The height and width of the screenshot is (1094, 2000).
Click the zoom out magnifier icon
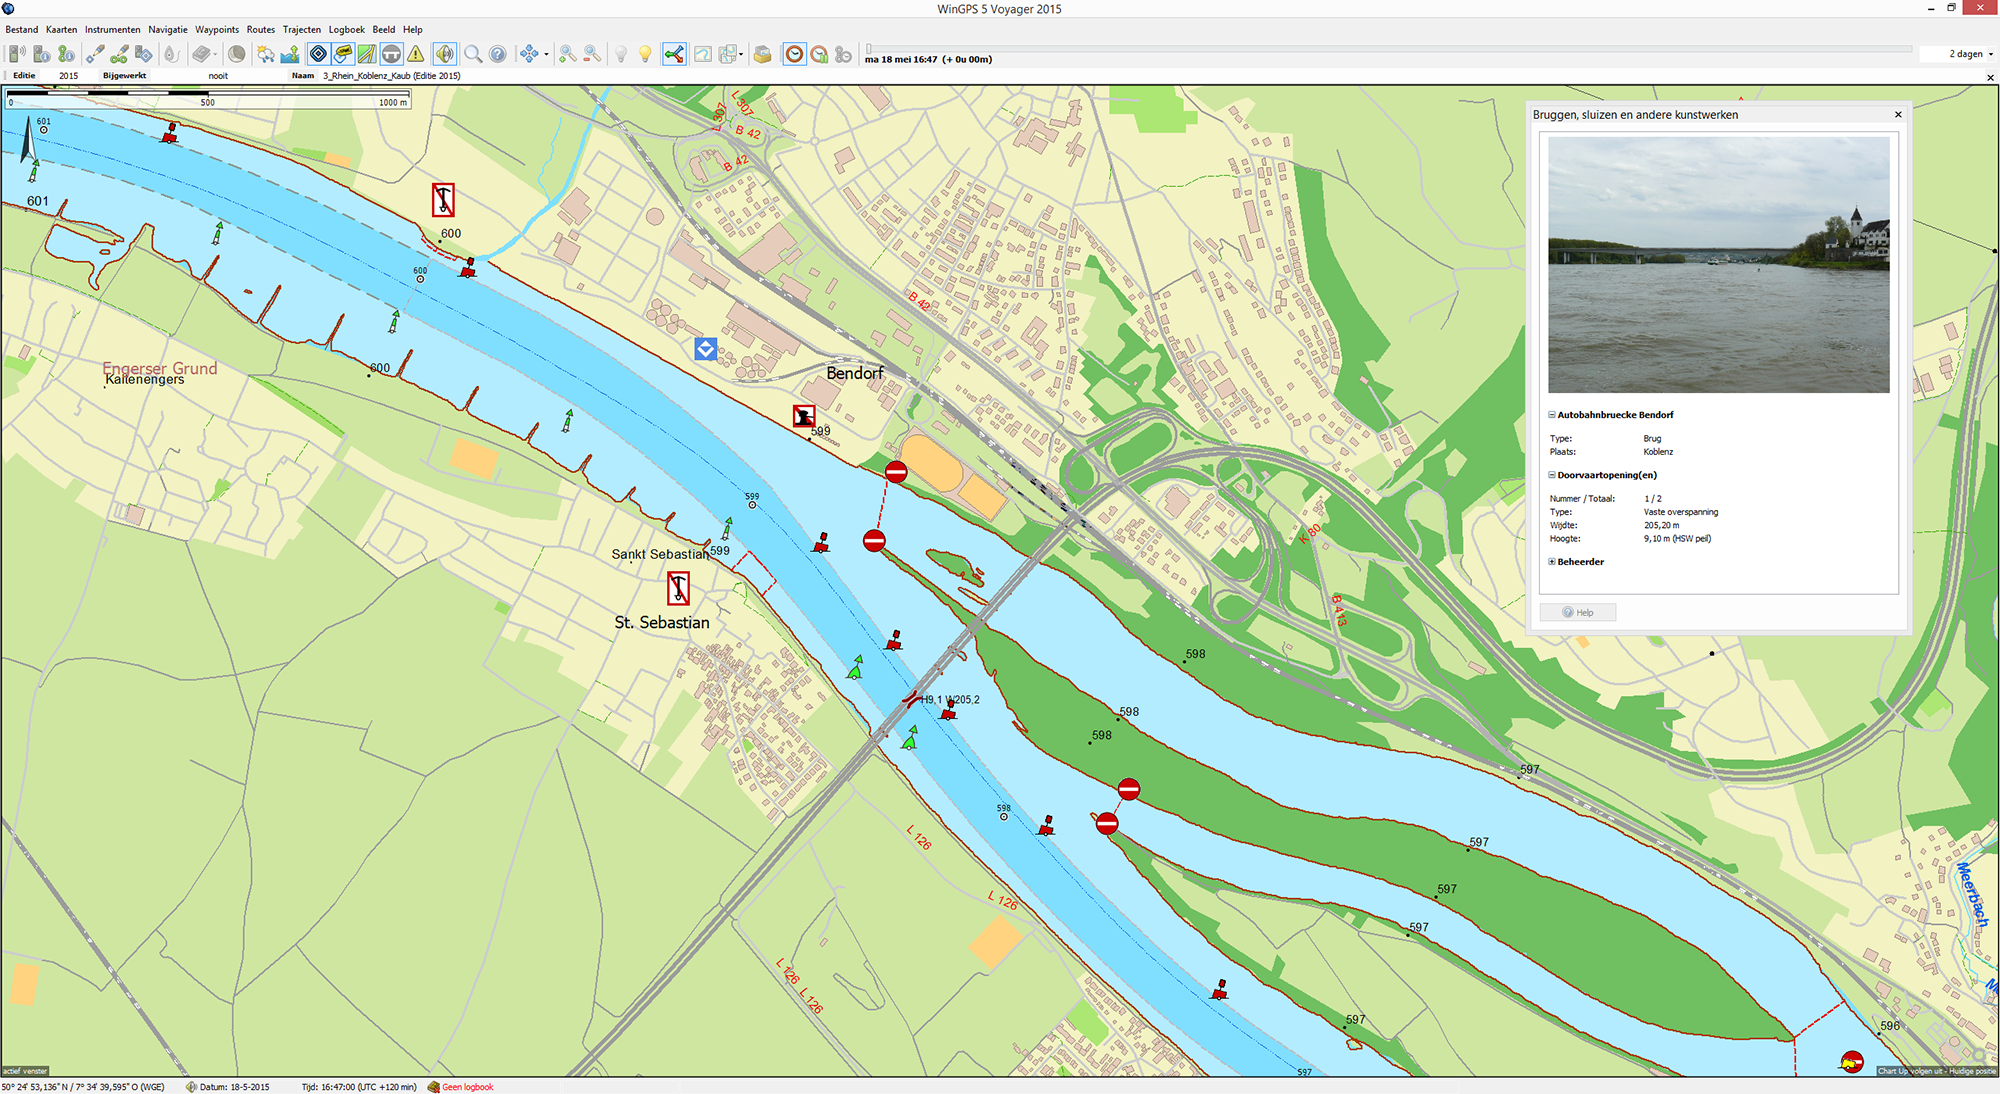click(x=592, y=54)
